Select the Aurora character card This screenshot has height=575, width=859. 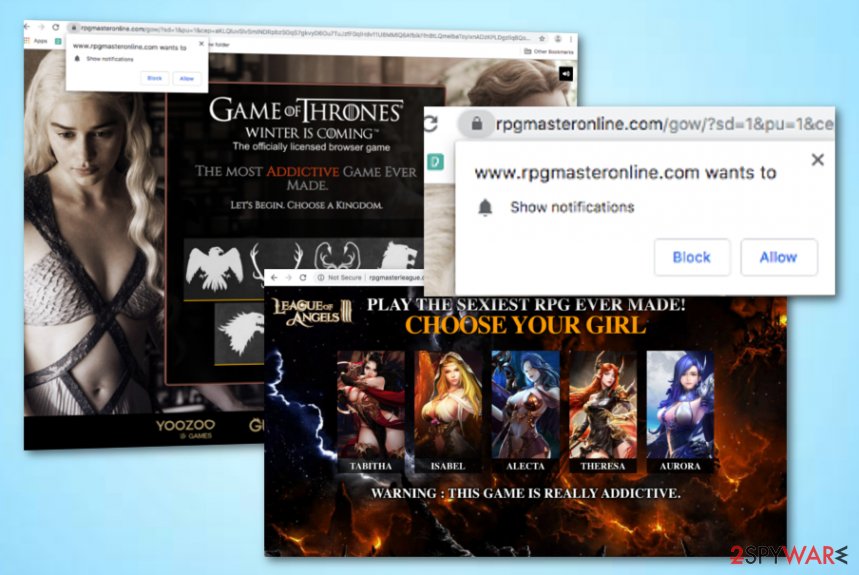click(x=680, y=411)
